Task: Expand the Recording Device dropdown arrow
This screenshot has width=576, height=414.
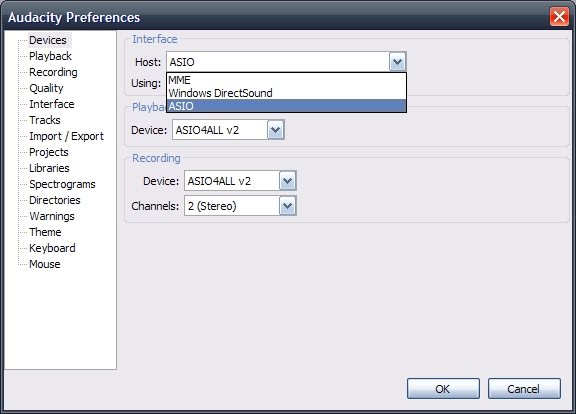Action: 287,181
